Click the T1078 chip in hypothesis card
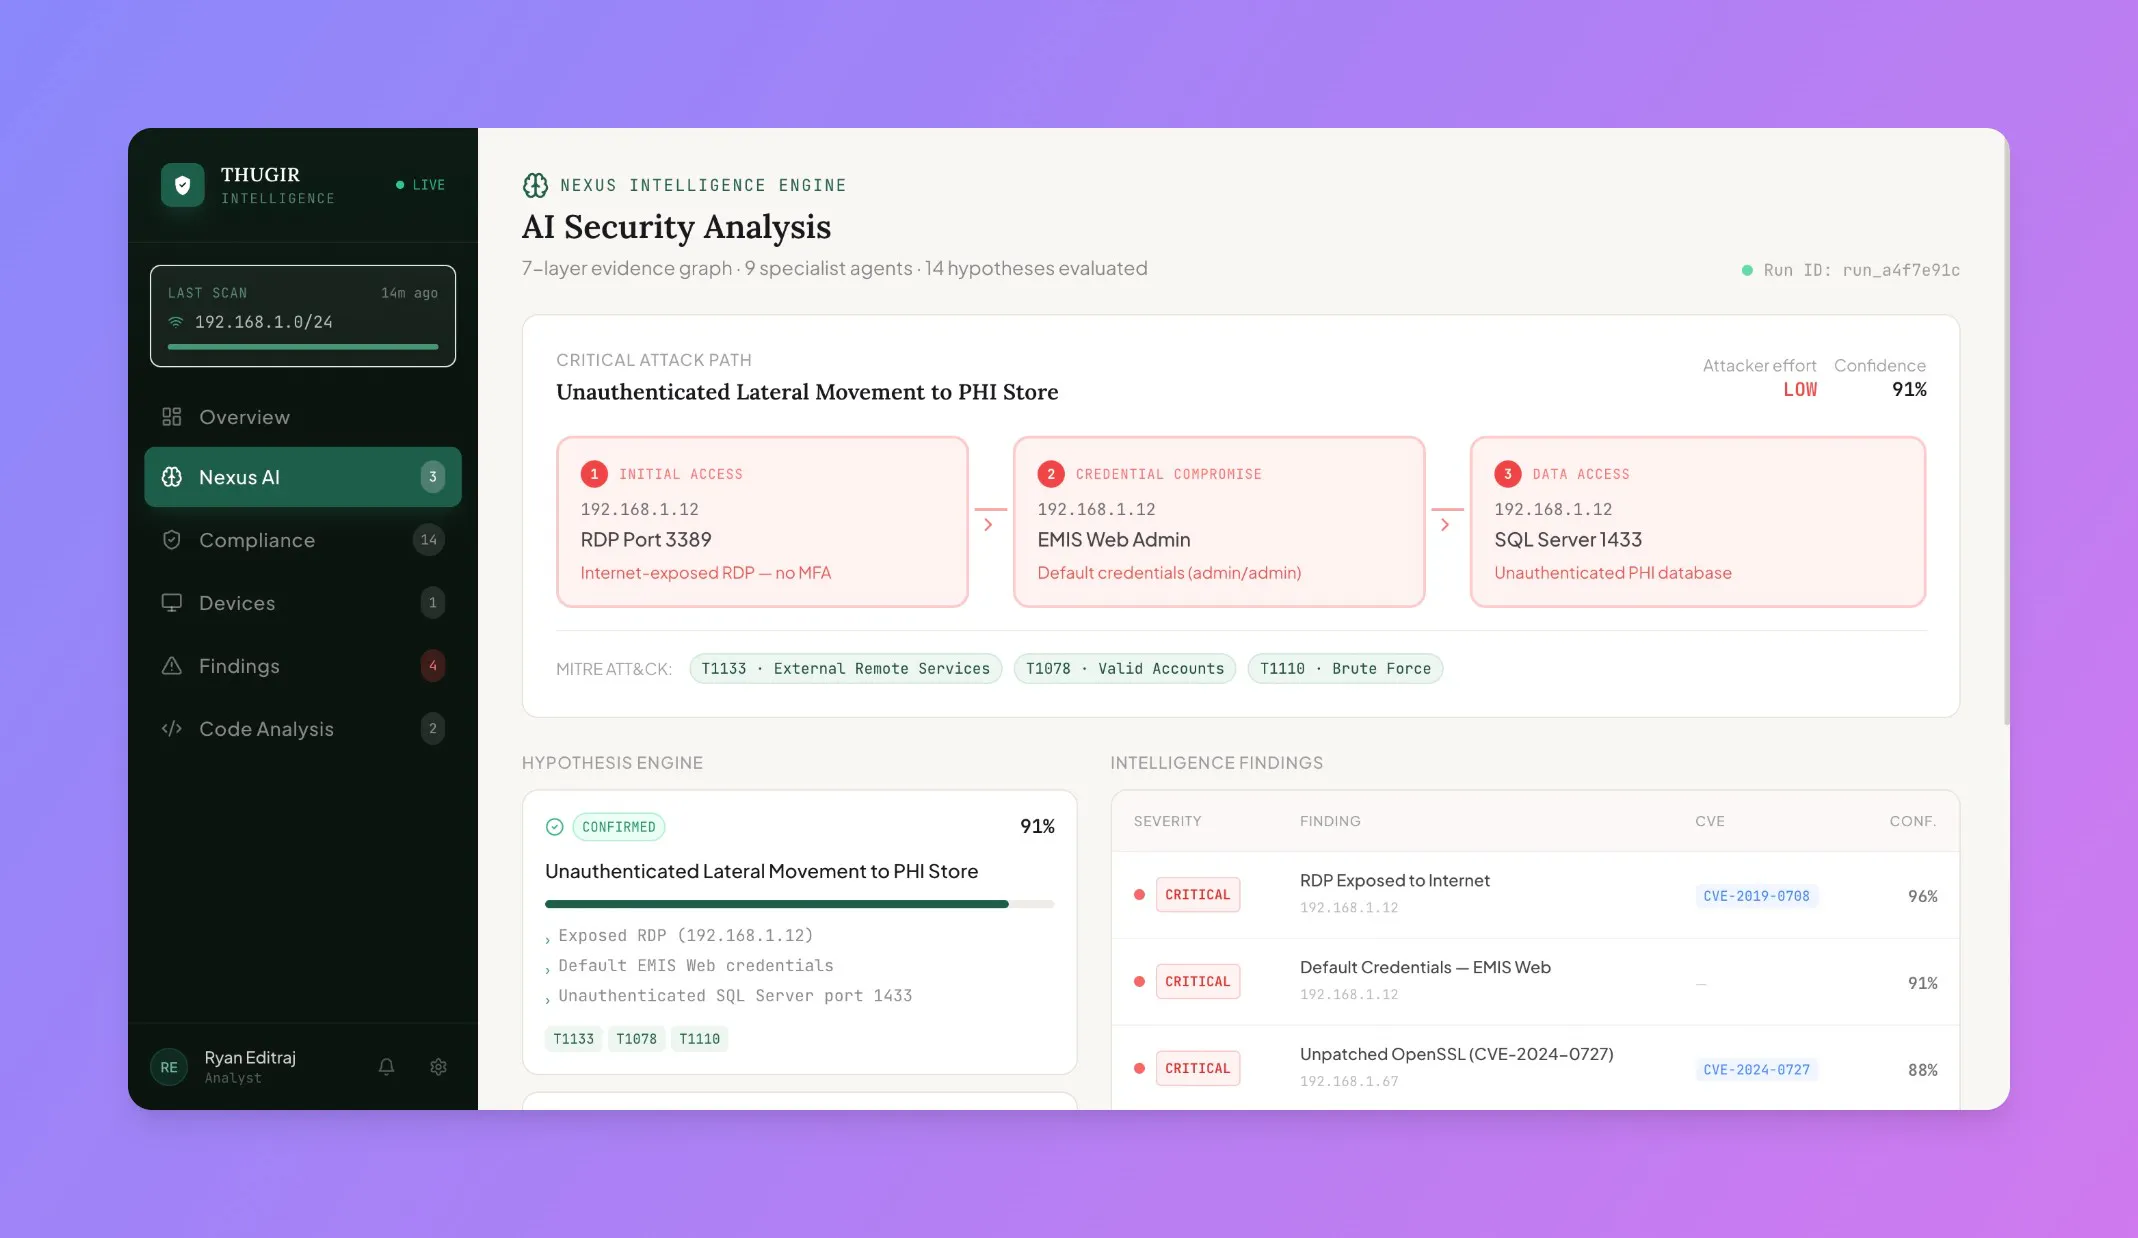This screenshot has height=1238, width=2138. [636, 1039]
